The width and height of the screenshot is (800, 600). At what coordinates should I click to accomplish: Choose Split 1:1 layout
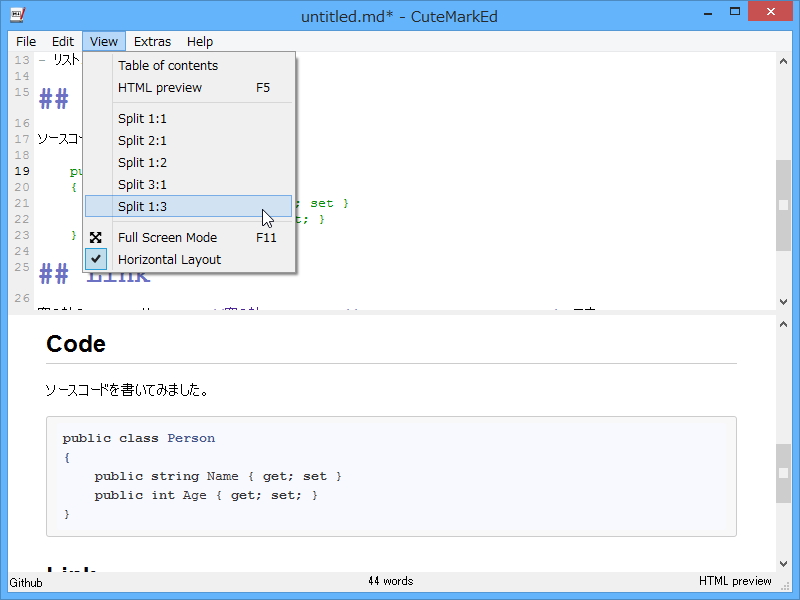[189, 118]
